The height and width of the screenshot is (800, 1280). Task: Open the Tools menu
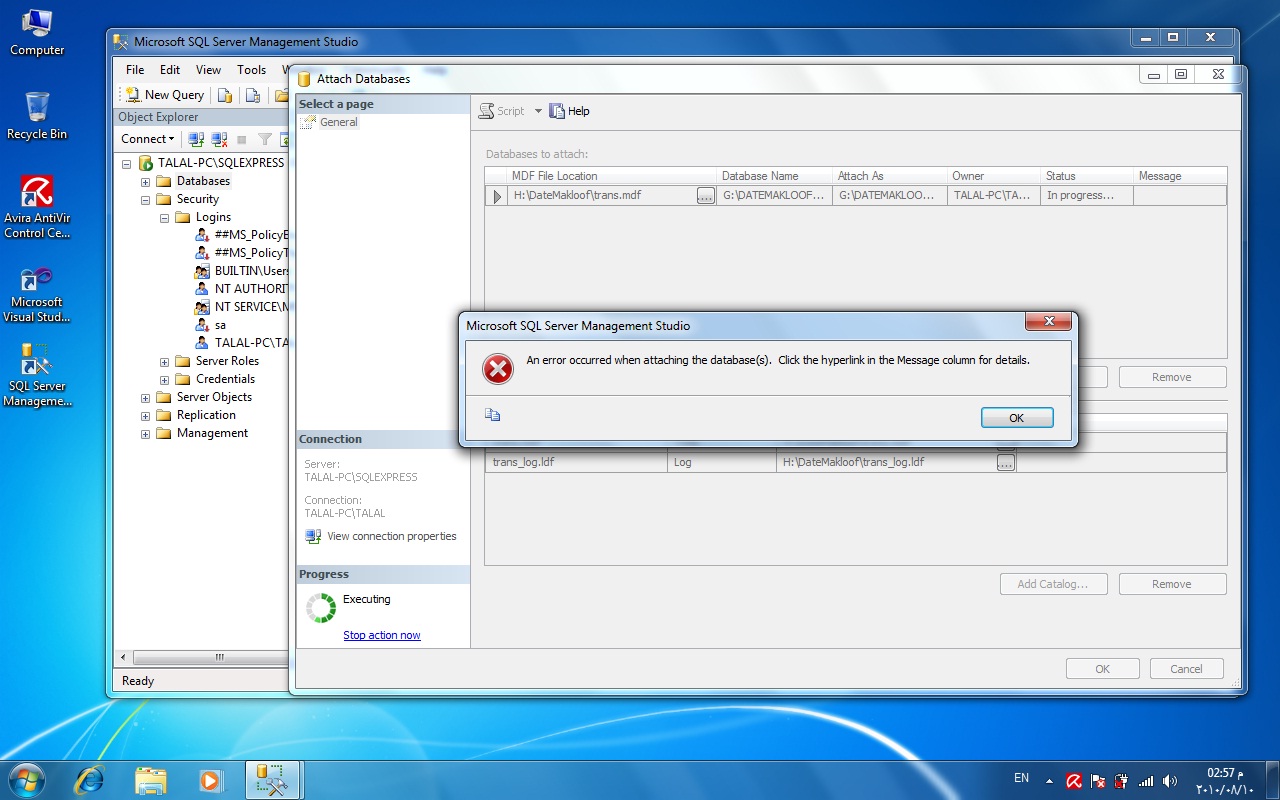251,70
